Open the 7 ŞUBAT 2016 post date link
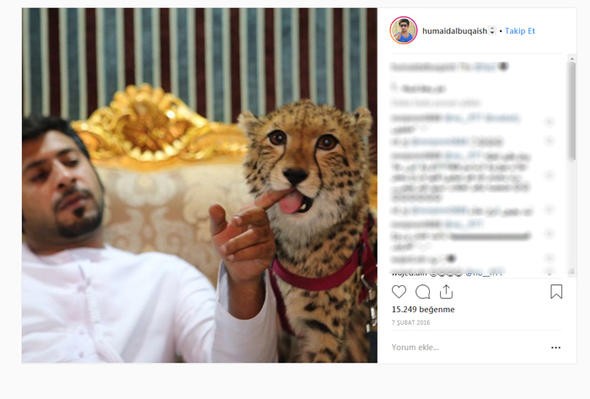 (411, 323)
